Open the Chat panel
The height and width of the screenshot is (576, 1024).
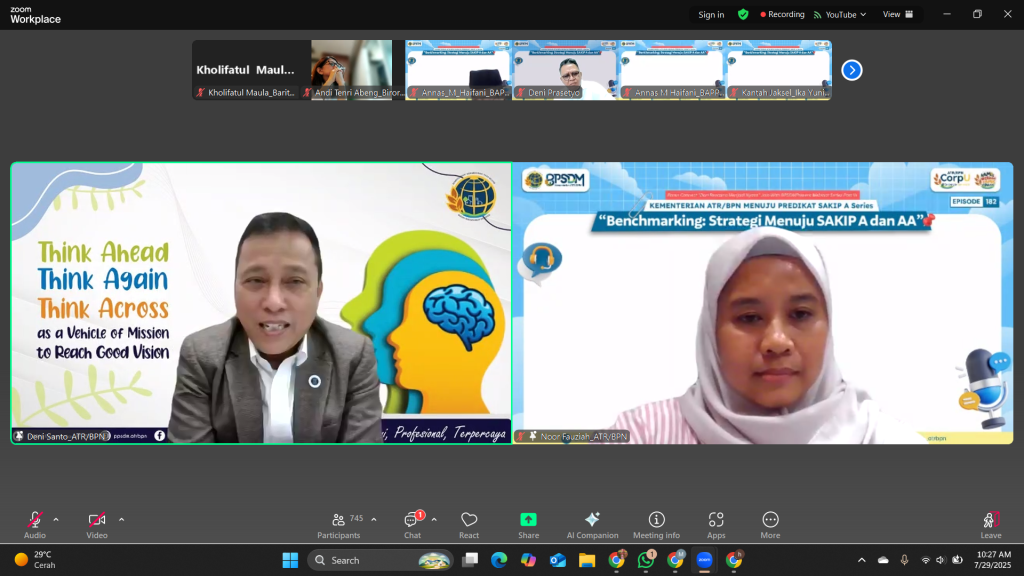[412, 524]
